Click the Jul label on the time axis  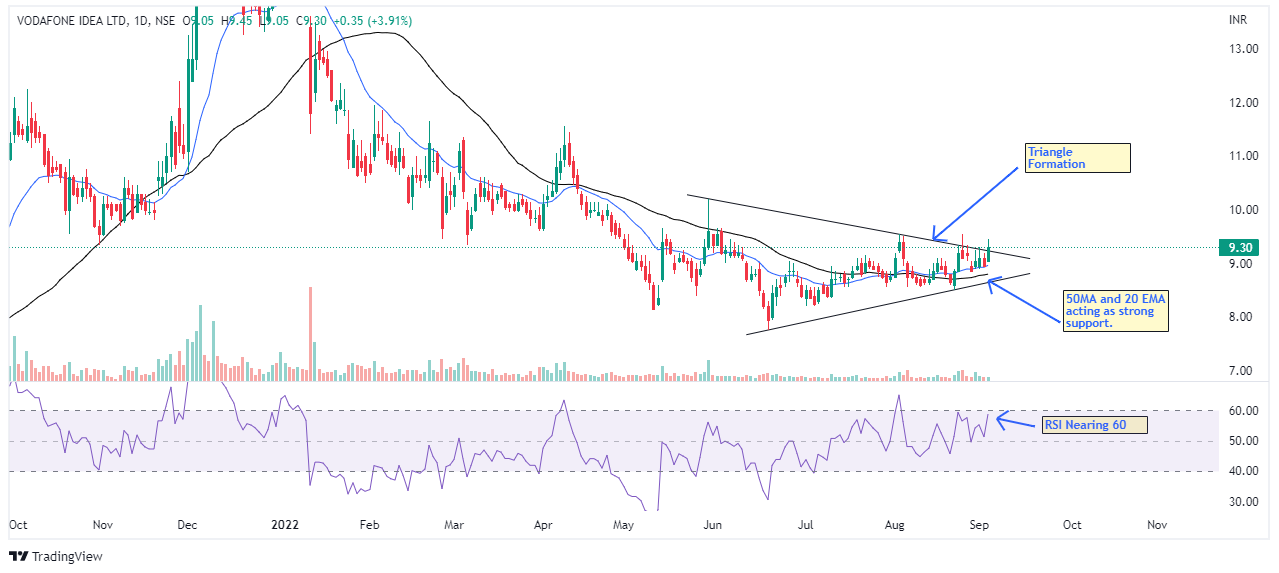803,524
